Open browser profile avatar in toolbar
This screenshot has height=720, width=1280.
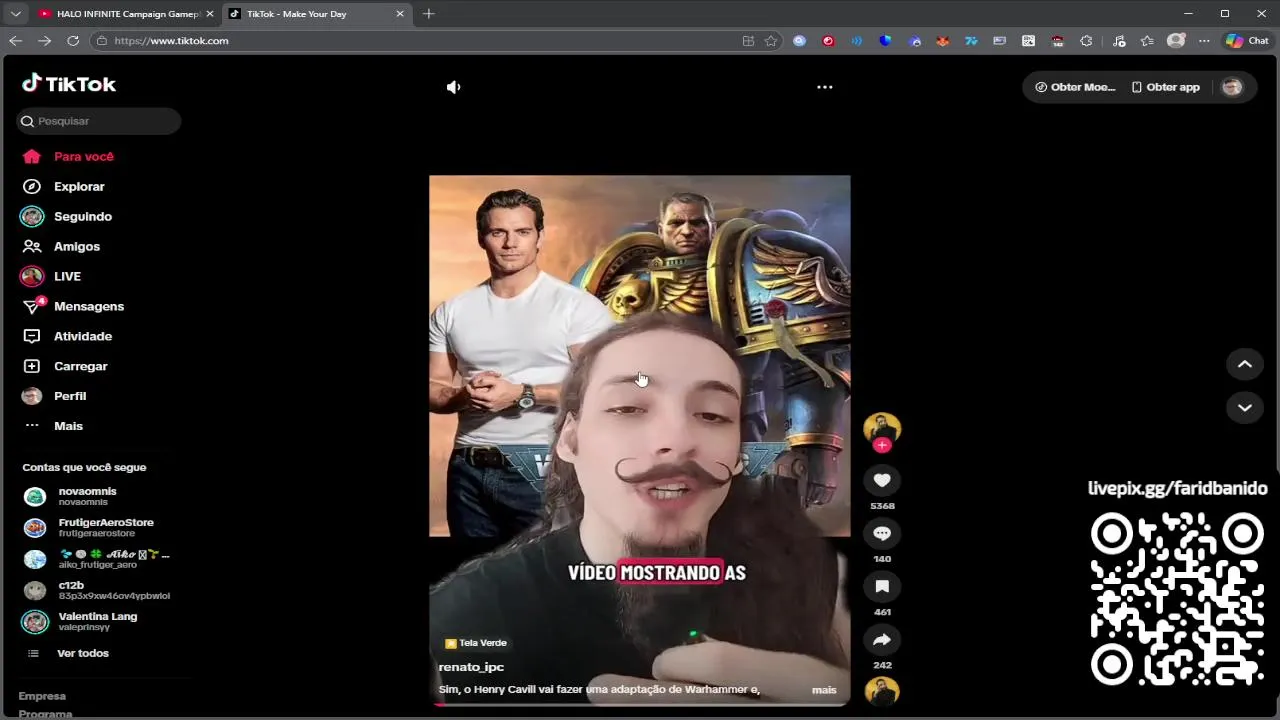coord(1176,41)
